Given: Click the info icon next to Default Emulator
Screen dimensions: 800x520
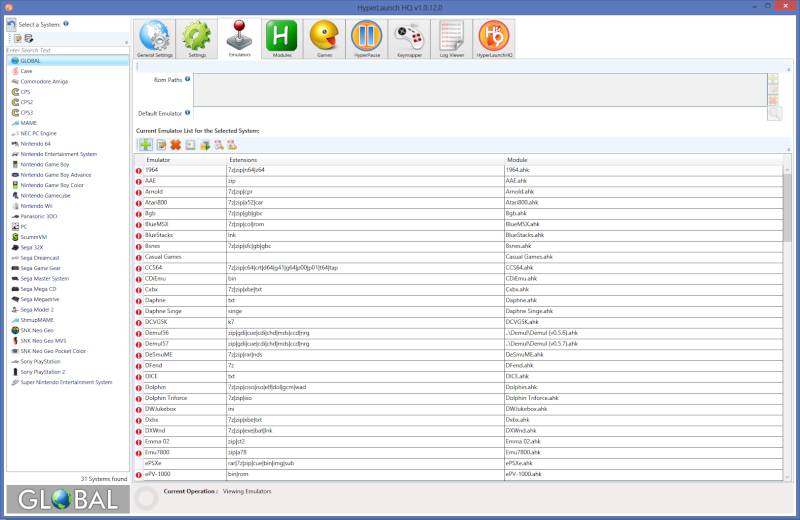Looking at the screenshot, I should click(x=188, y=113).
